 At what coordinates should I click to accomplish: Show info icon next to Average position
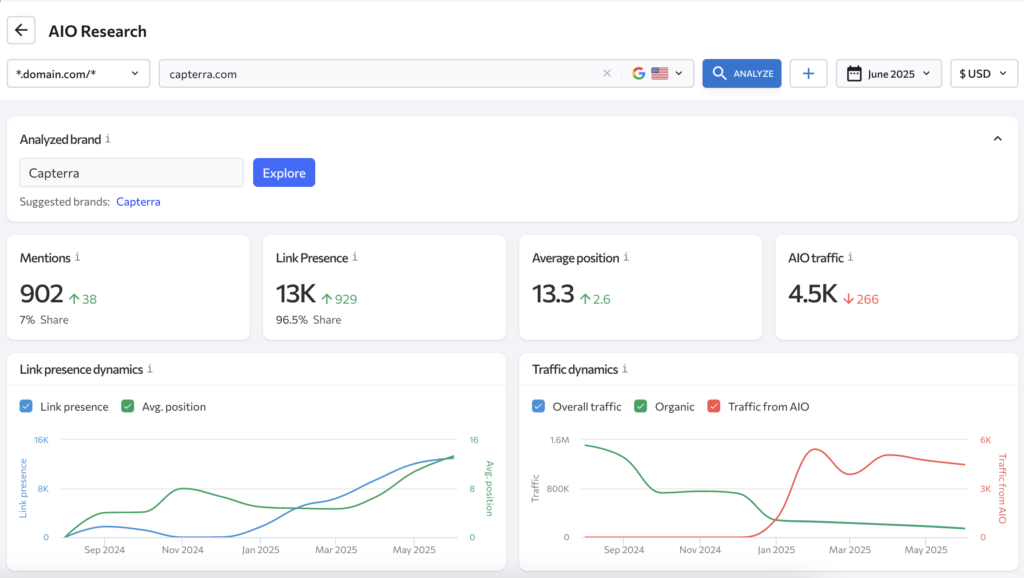(626, 257)
